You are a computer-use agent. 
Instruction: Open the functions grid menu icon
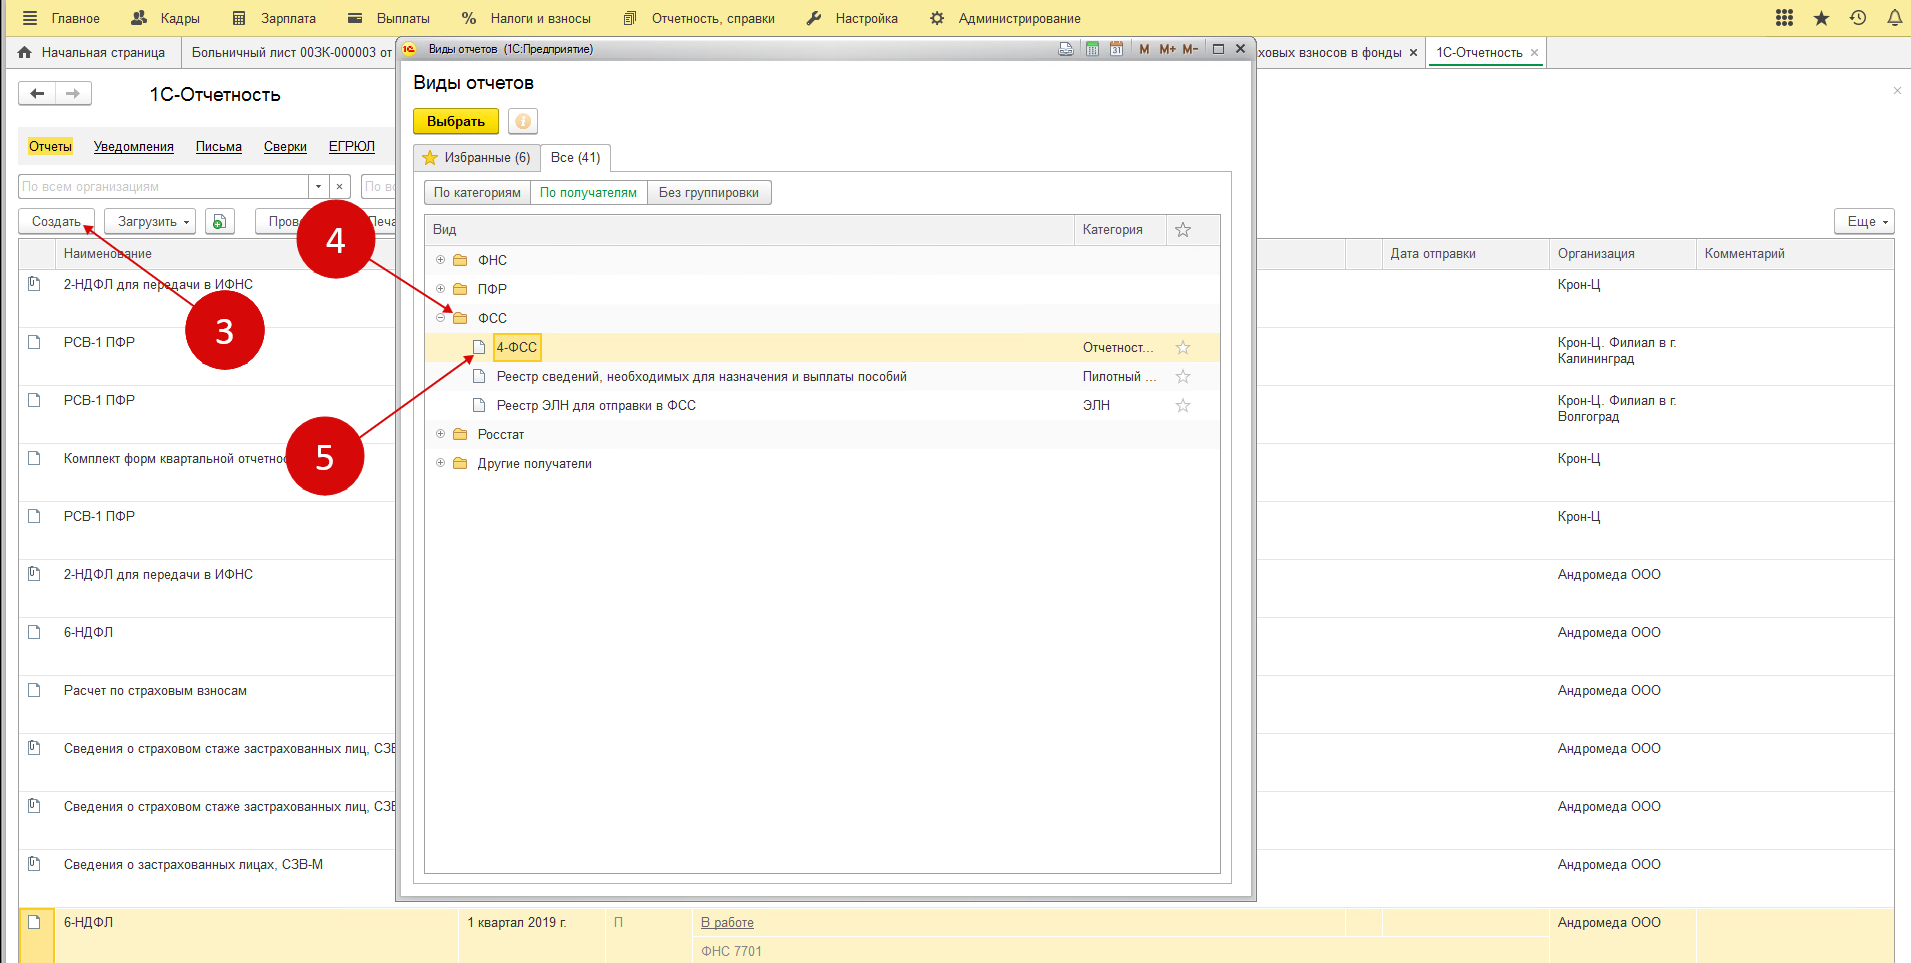(x=1784, y=18)
